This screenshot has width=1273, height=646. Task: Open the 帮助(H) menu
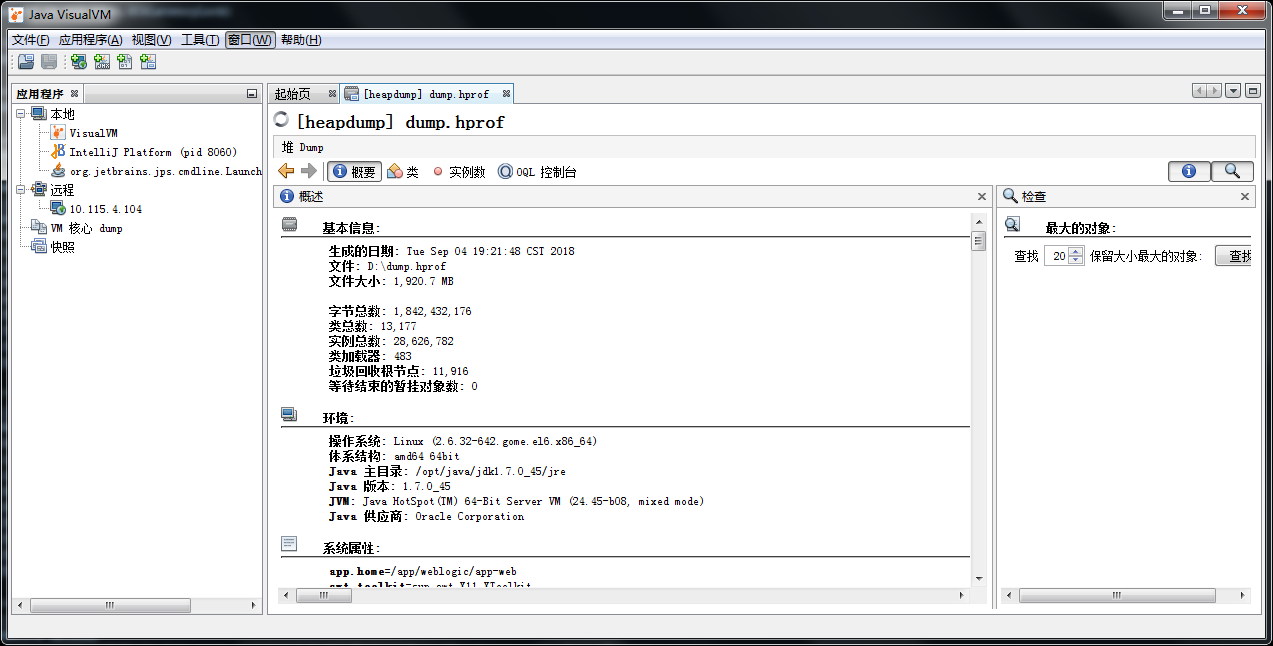click(x=301, y=40)
